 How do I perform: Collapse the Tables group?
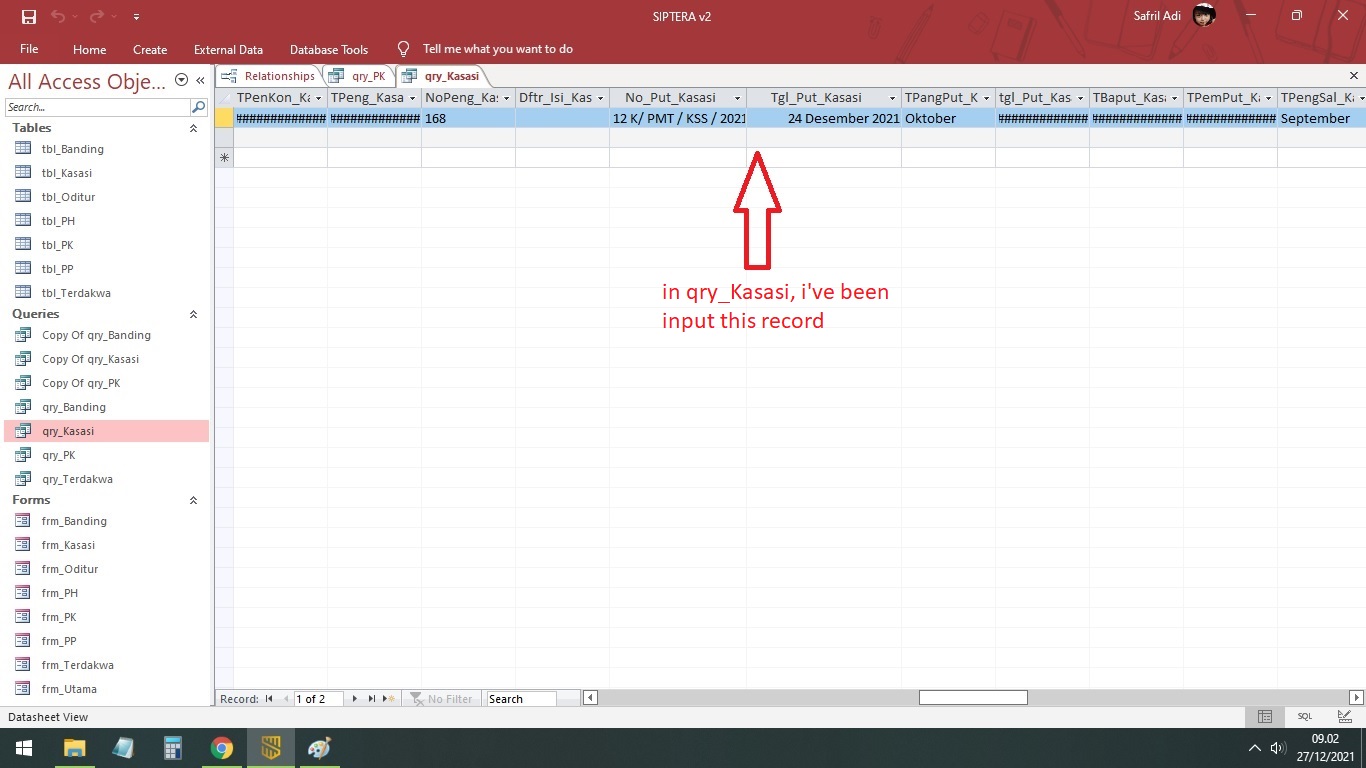coord(193,128)
